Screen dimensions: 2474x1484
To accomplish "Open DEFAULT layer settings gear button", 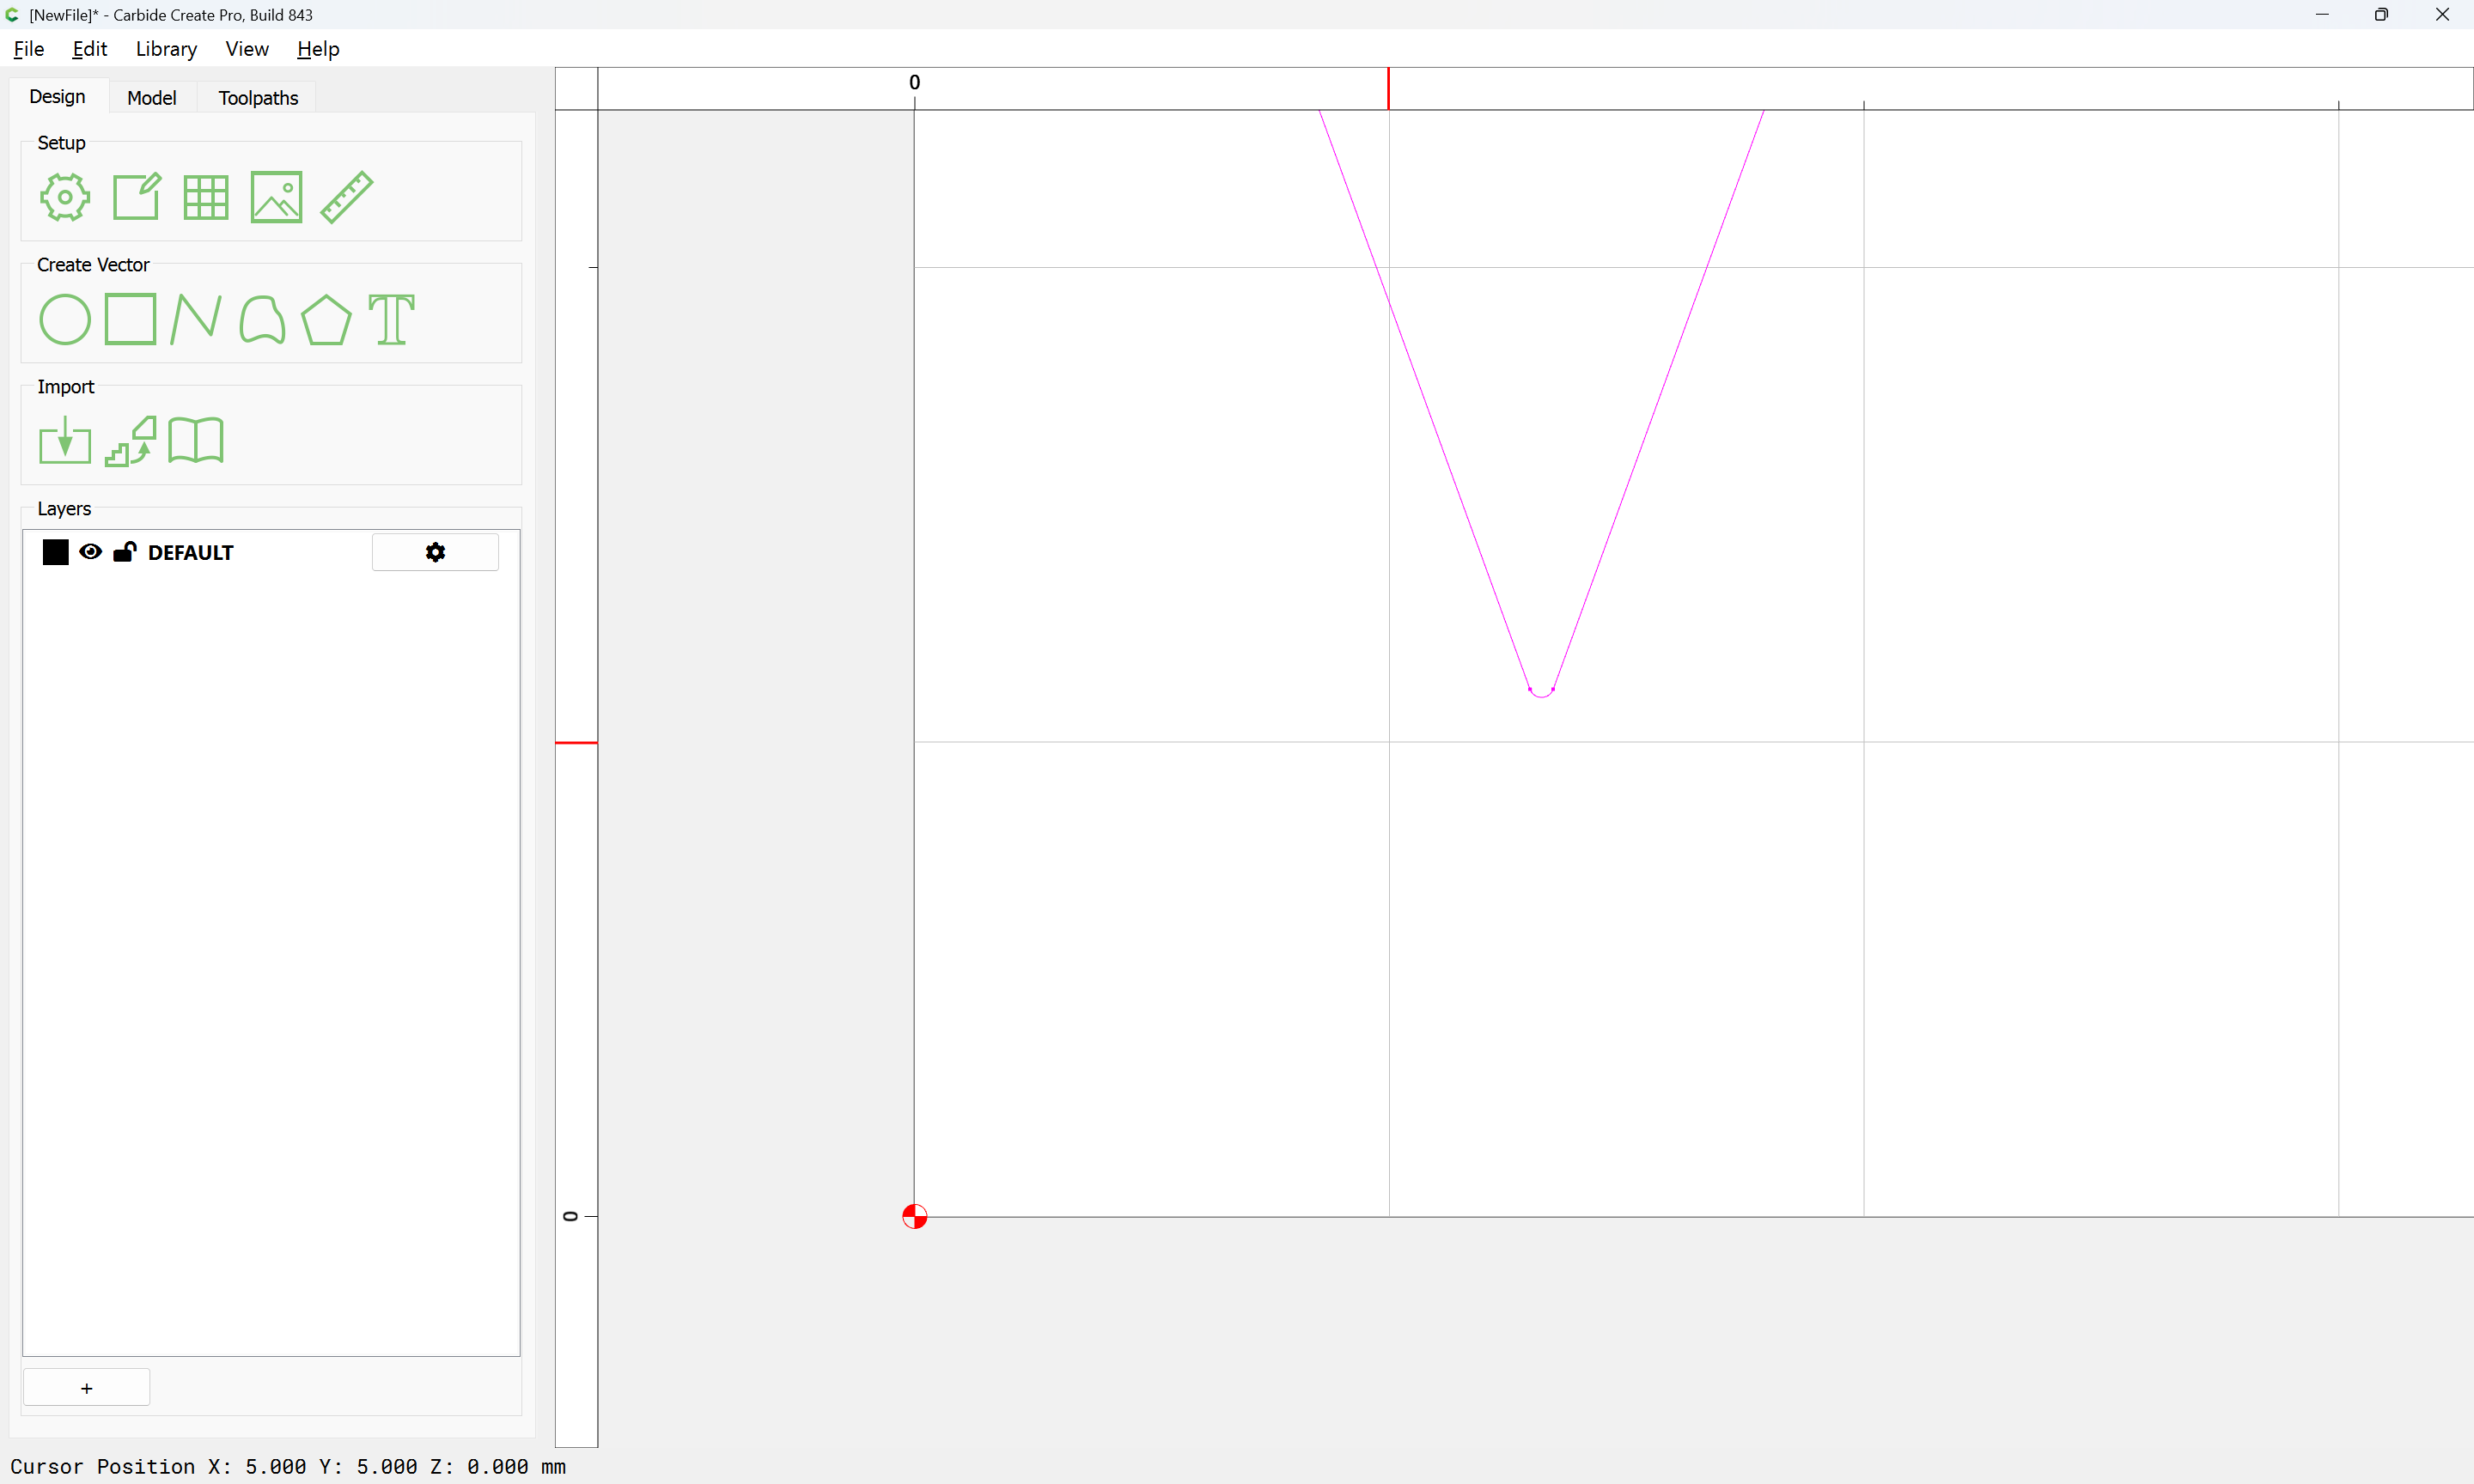I will tap(435, 552).
